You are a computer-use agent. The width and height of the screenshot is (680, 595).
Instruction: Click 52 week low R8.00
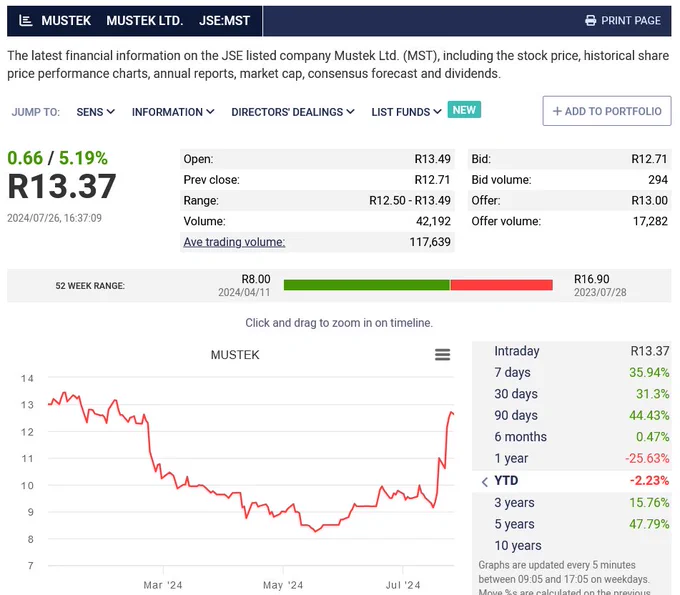pyautogui.click(x=256, y=279)
